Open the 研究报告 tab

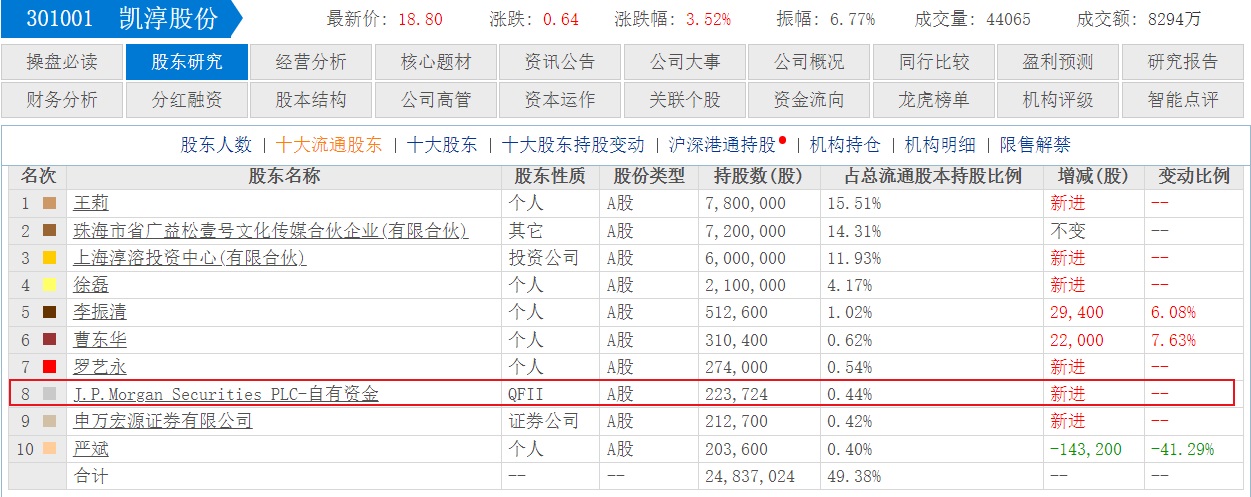[x=1184, y=62]
